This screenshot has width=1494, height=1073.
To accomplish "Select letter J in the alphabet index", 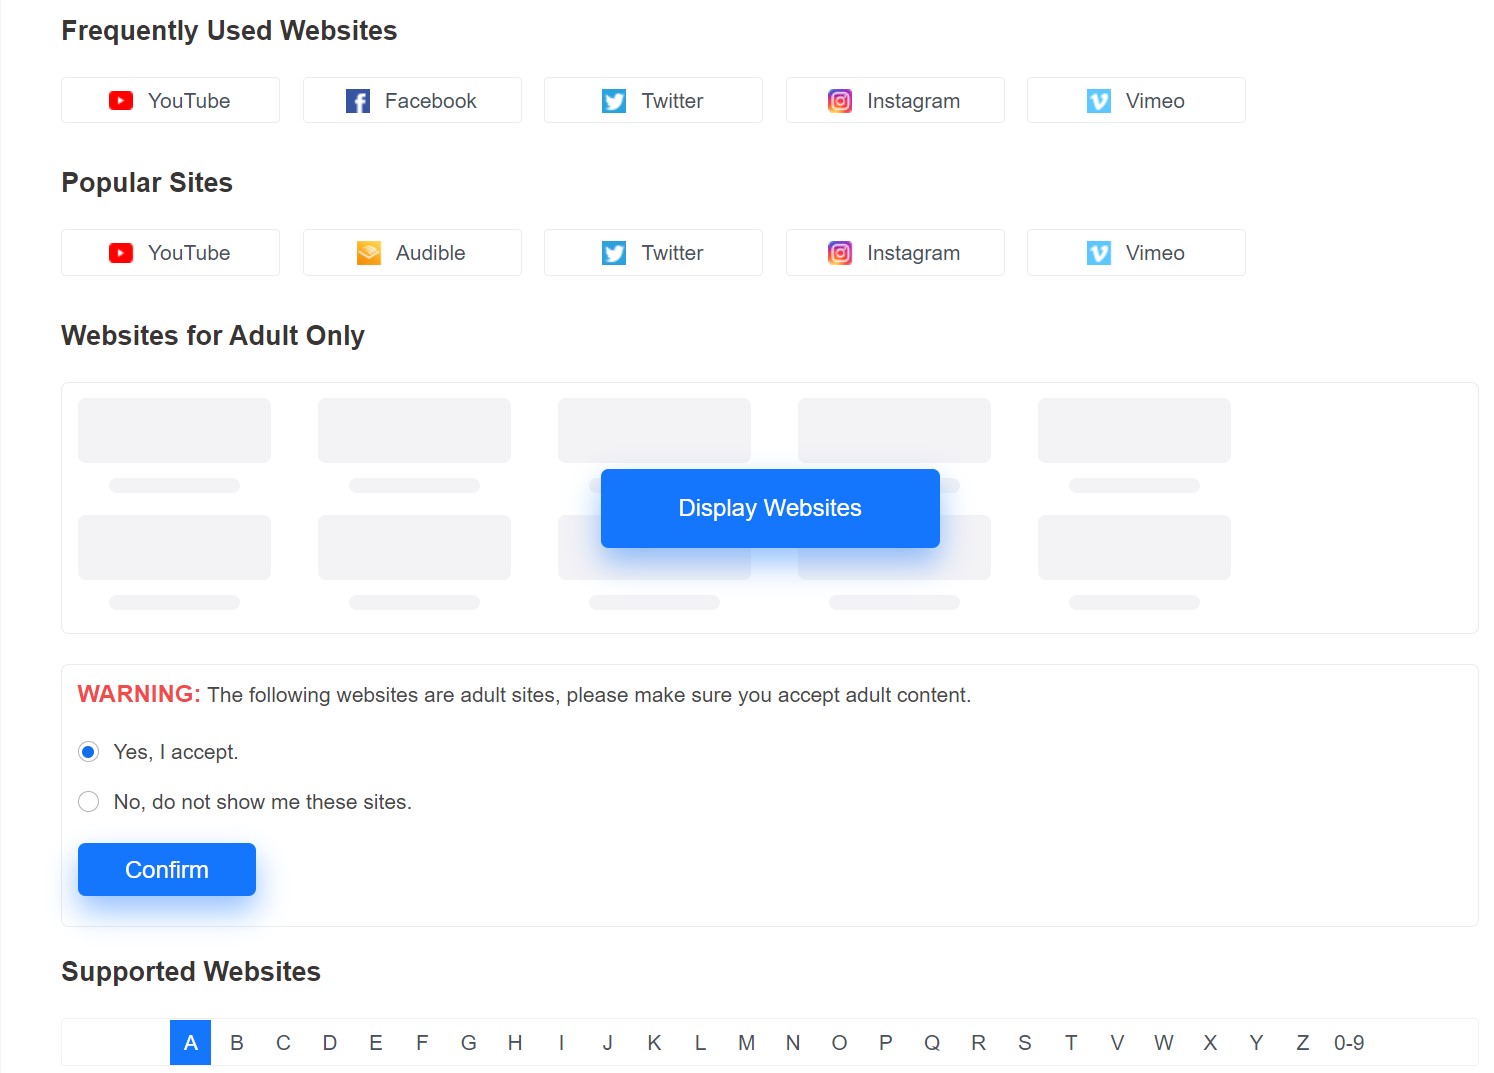I will click(607, 1043).
